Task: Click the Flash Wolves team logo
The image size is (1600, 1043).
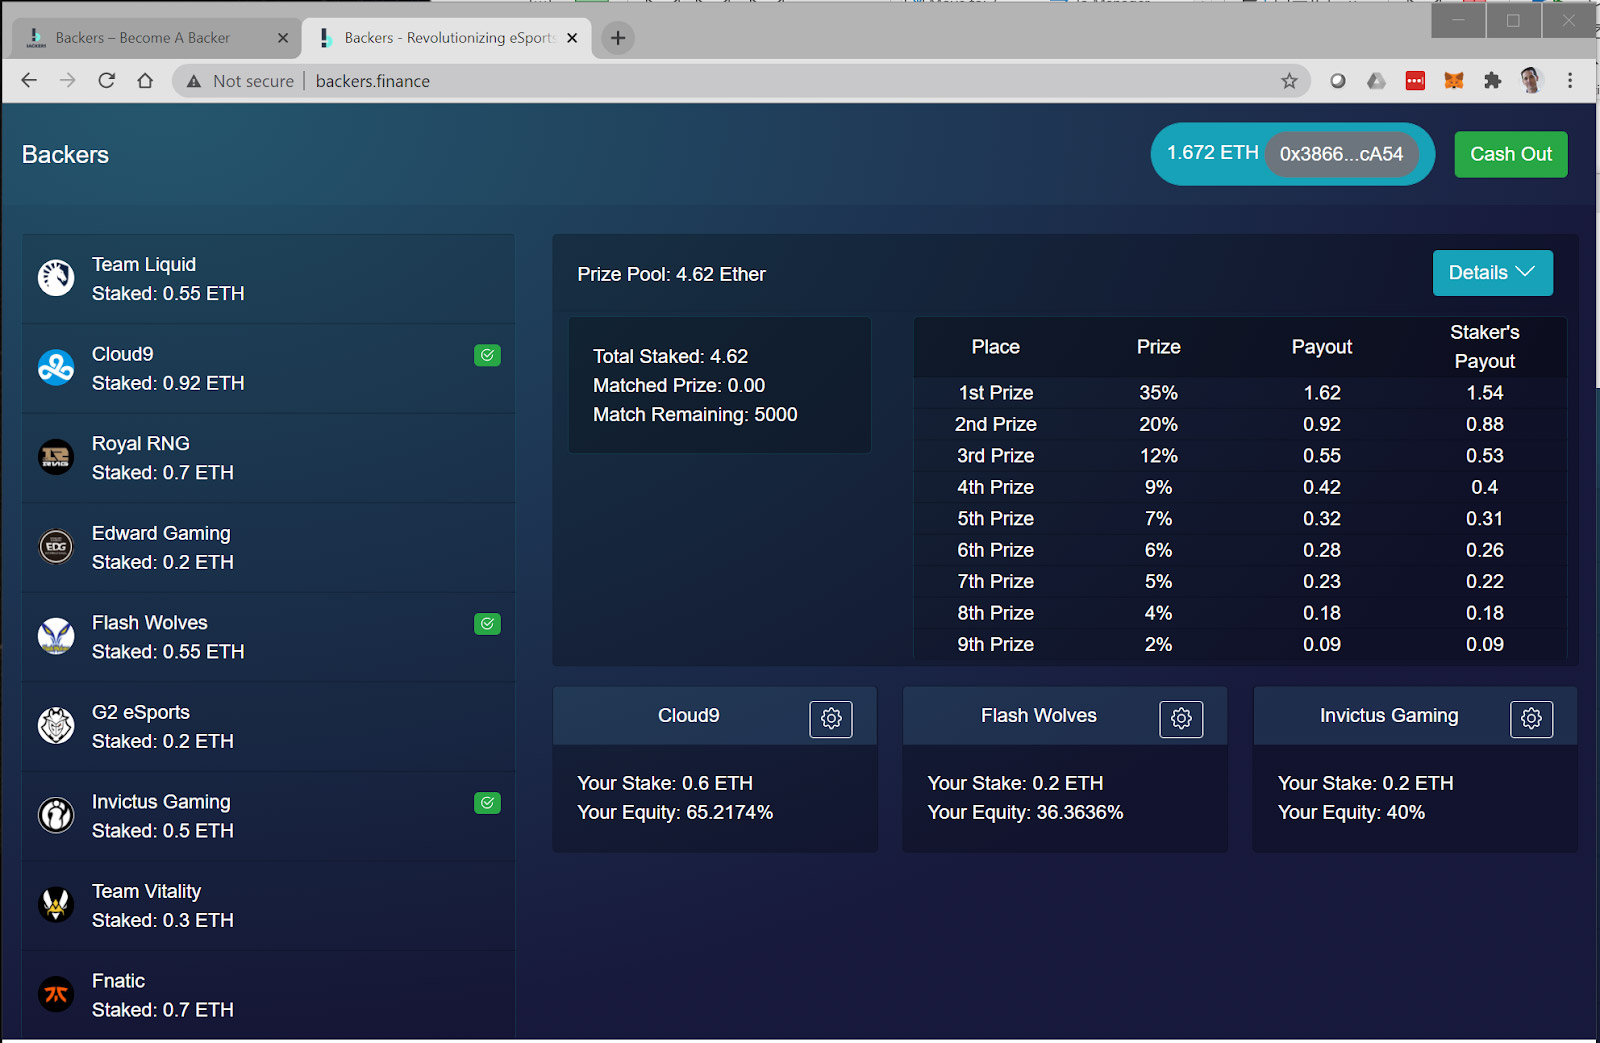Action: (x=56, y=636)
